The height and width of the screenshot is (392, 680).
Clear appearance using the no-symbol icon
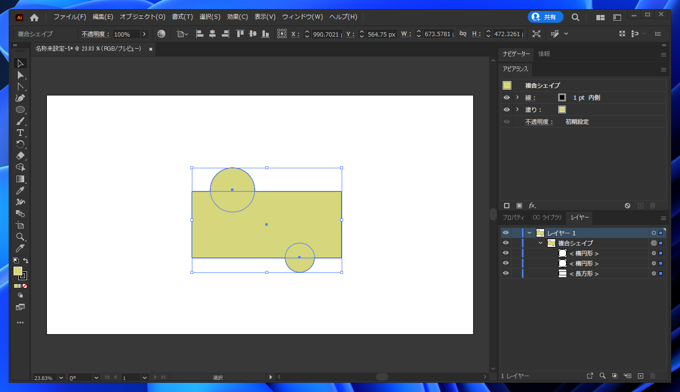[628, 206]
